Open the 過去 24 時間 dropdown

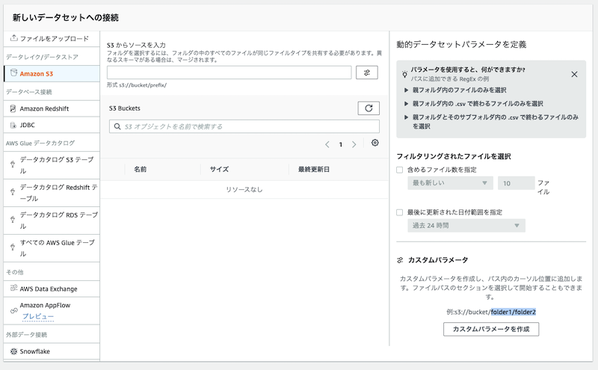tap(466, 225)
